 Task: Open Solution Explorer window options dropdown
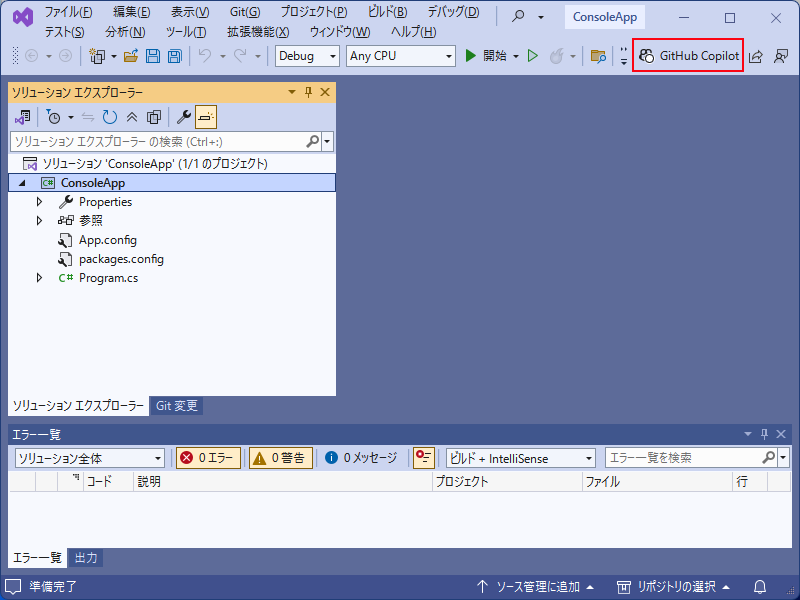292,92
